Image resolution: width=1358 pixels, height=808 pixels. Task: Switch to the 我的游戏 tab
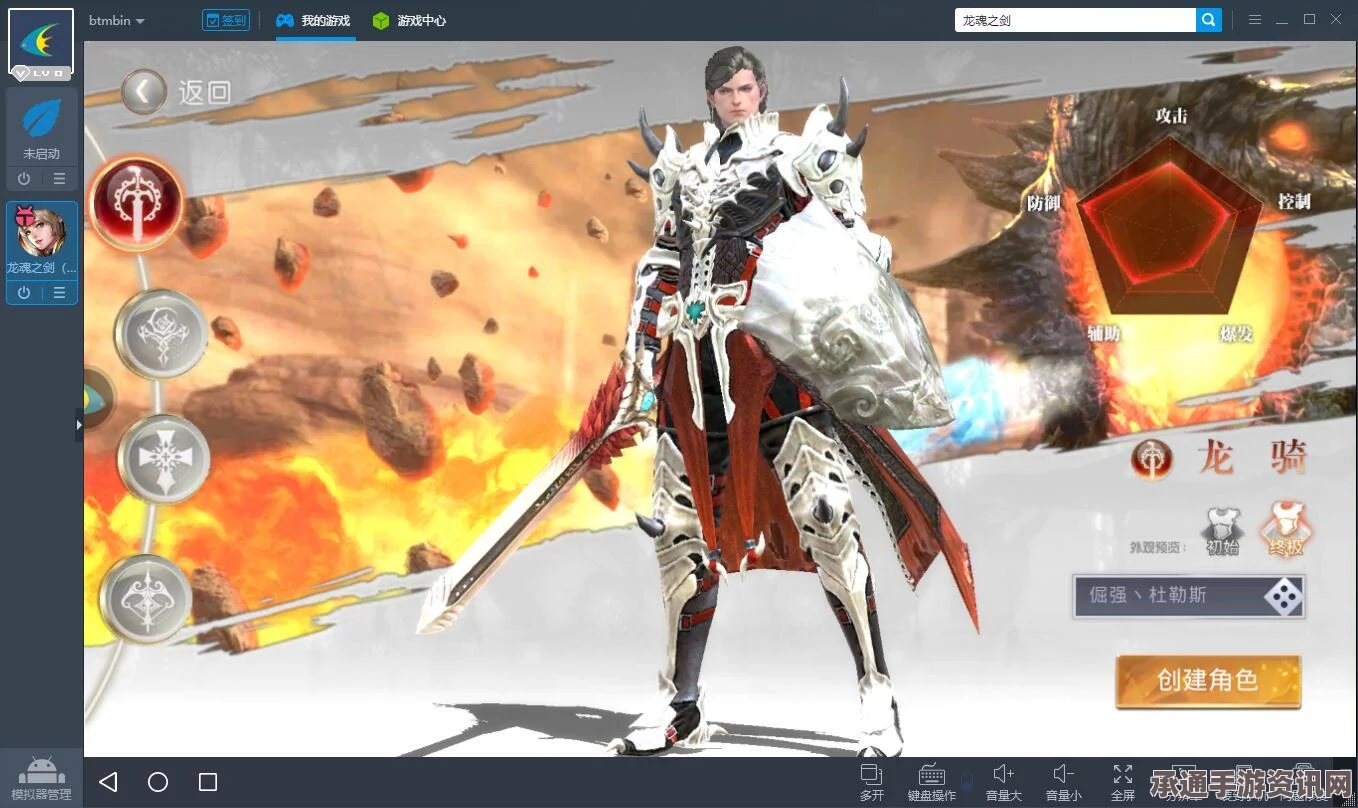click(x=314, y=20)
